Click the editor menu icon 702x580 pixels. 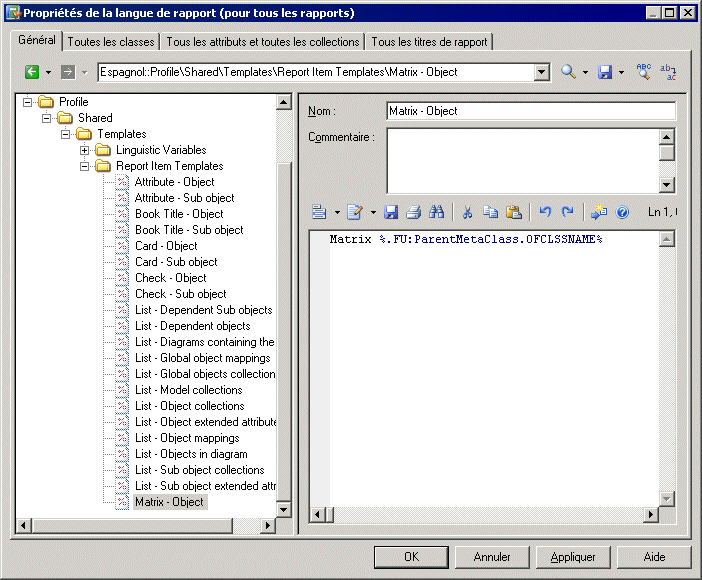click(x=319, y=211)
